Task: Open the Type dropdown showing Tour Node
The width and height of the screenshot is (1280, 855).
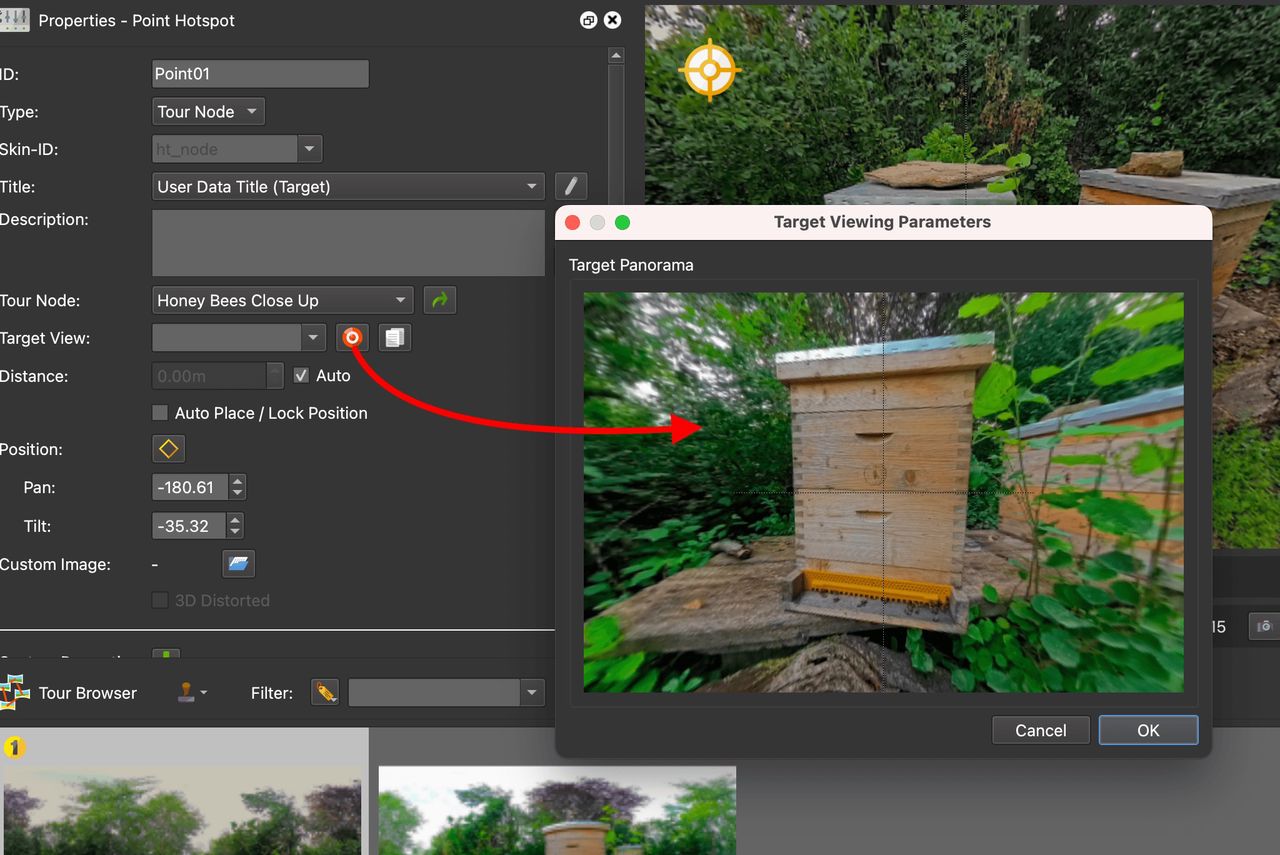Action: (207, 111)
